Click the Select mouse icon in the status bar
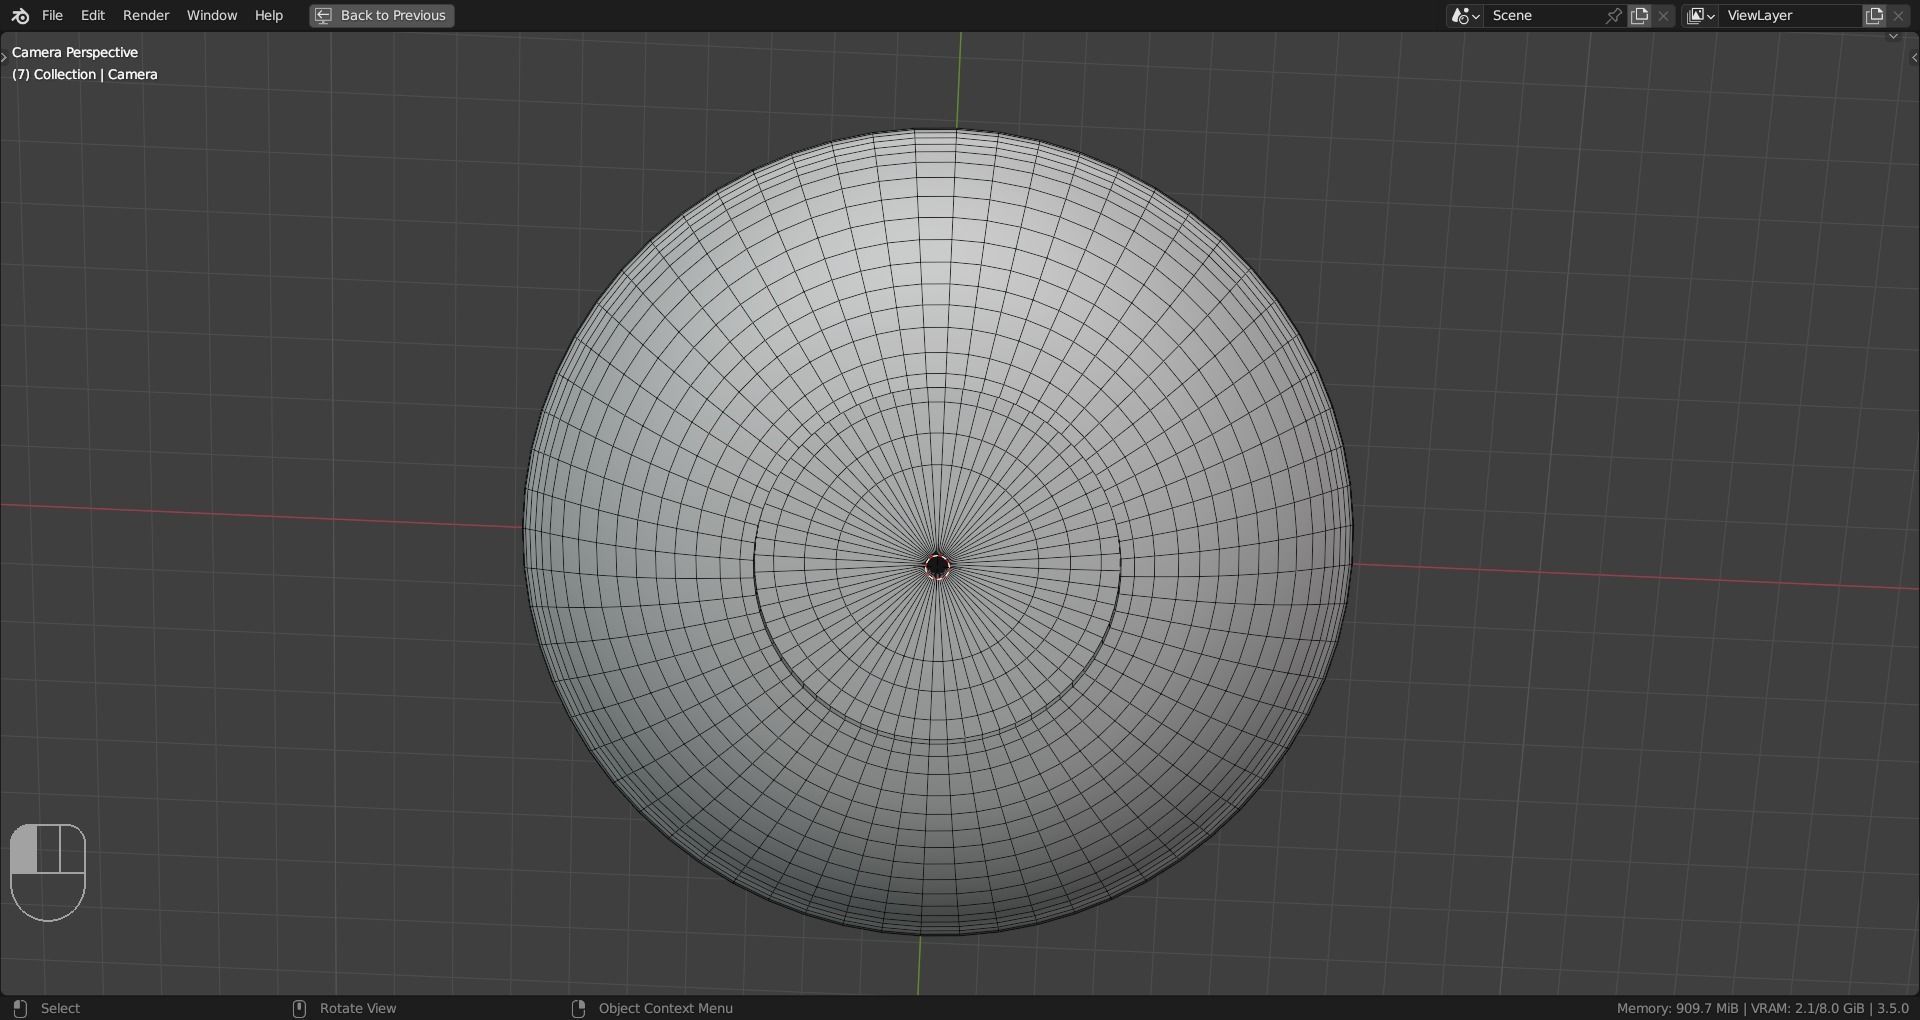Image resolution: width=1920 pixels, height=1020 pixels. (x=20, y=1008)
